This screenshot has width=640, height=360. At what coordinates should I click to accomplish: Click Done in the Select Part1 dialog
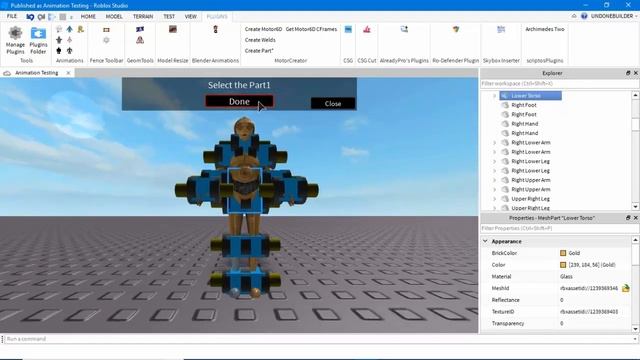[239, 101]
